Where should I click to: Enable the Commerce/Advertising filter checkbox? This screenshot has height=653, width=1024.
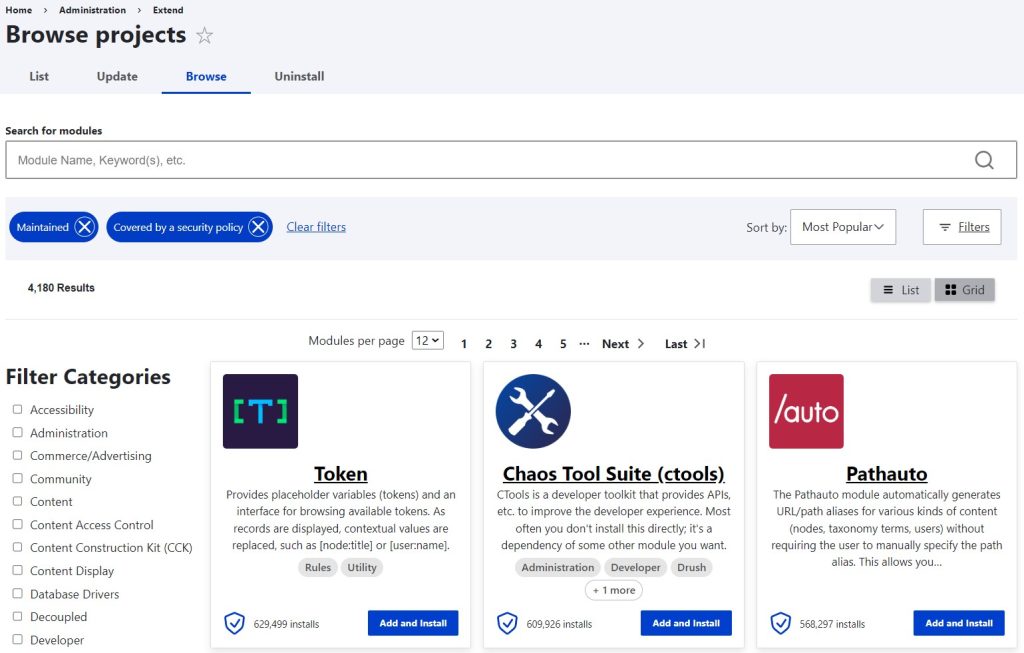coord(17,456)
